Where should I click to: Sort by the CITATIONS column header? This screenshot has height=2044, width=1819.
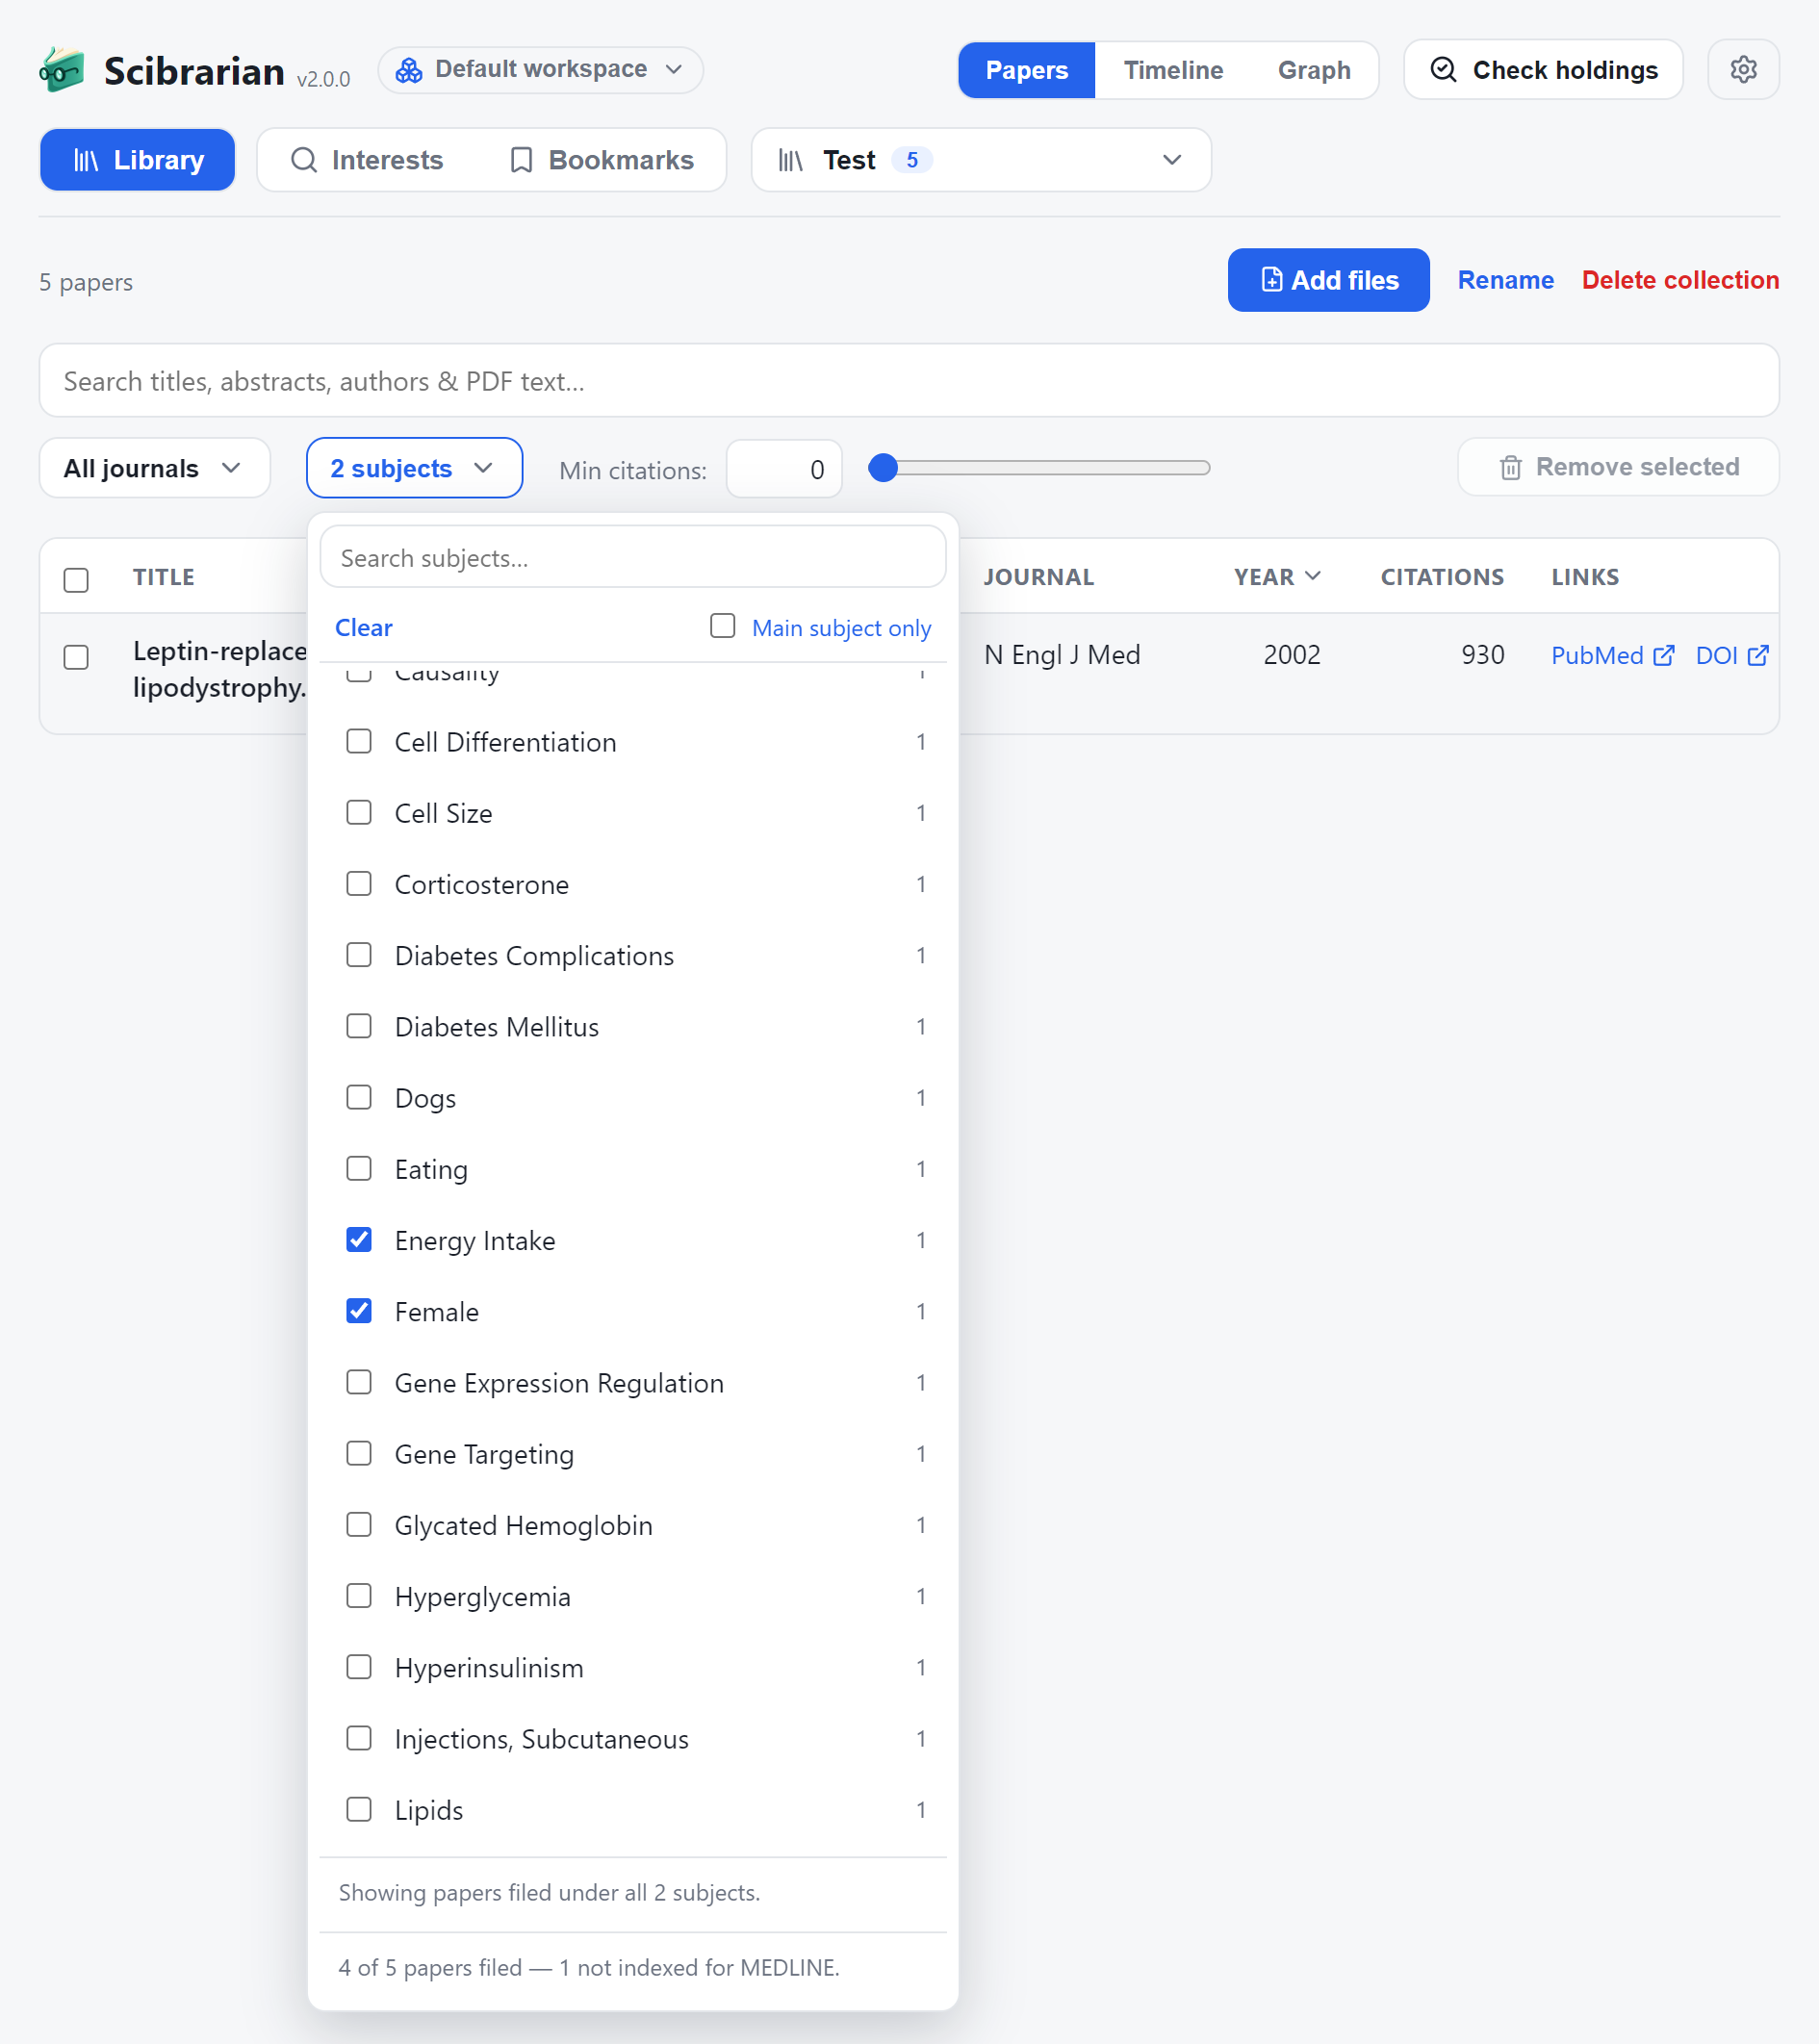(x=1441, y=577)
